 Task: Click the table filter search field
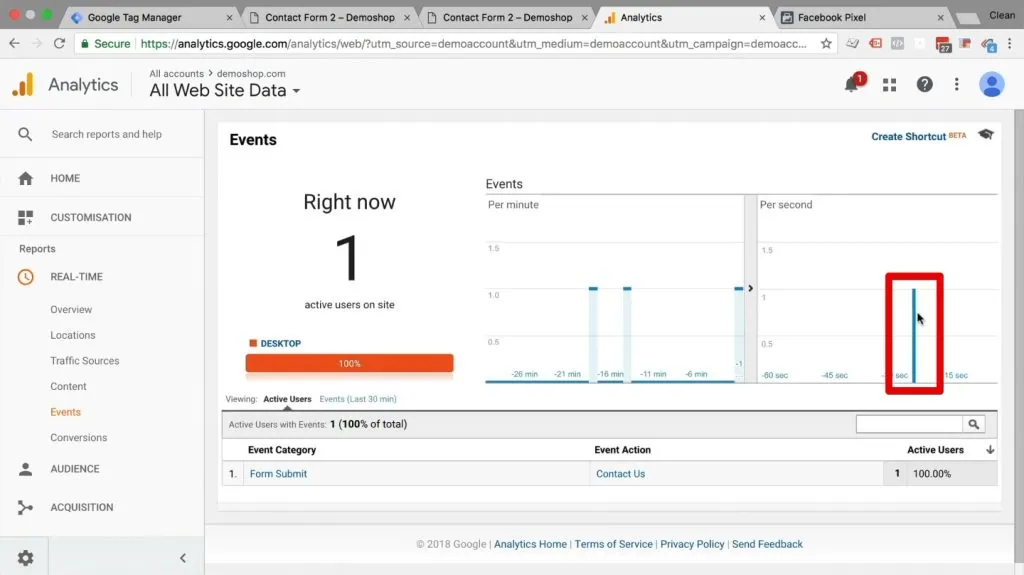point(909,424)
